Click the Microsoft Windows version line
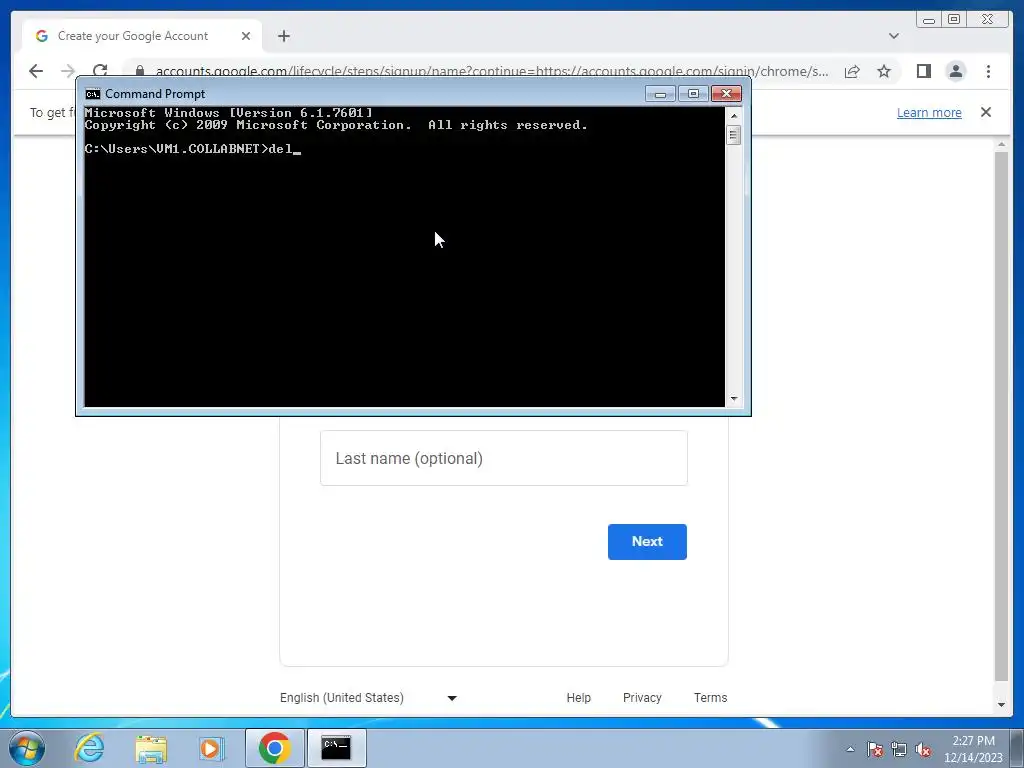The image size is (1024, 768). [x=229, y=113]
